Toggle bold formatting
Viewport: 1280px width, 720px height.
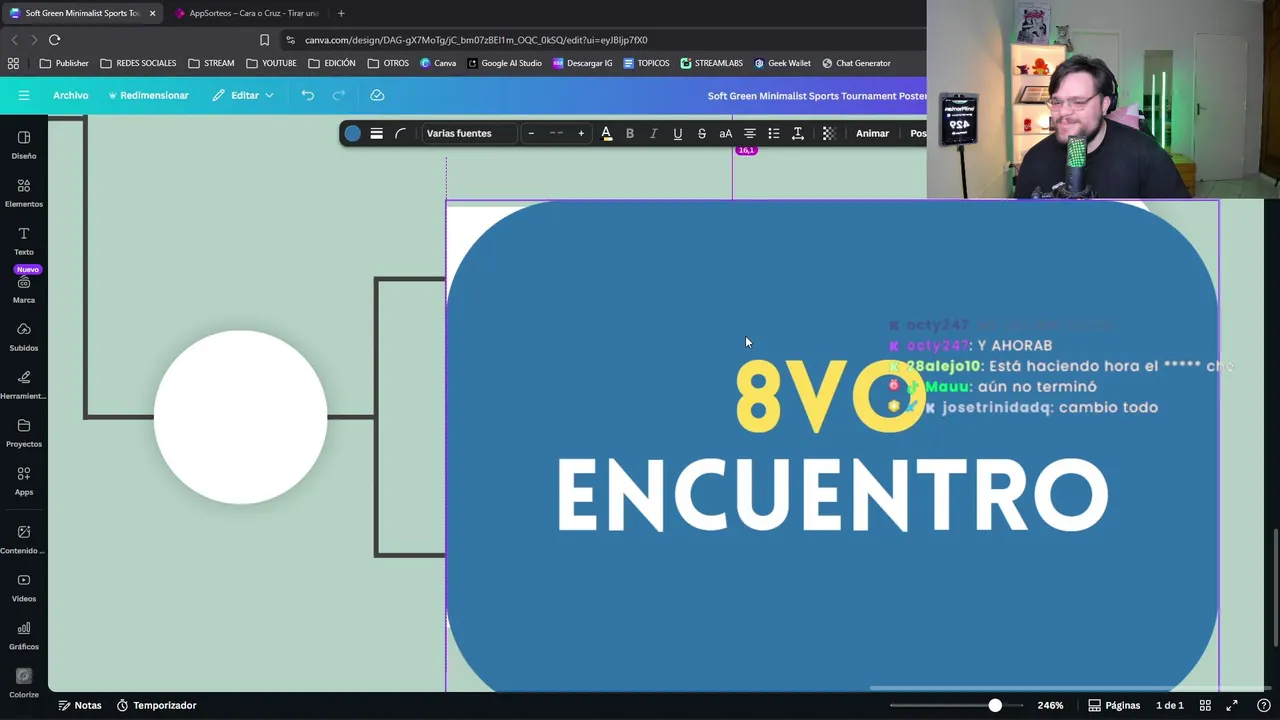[x=630, y=133]
